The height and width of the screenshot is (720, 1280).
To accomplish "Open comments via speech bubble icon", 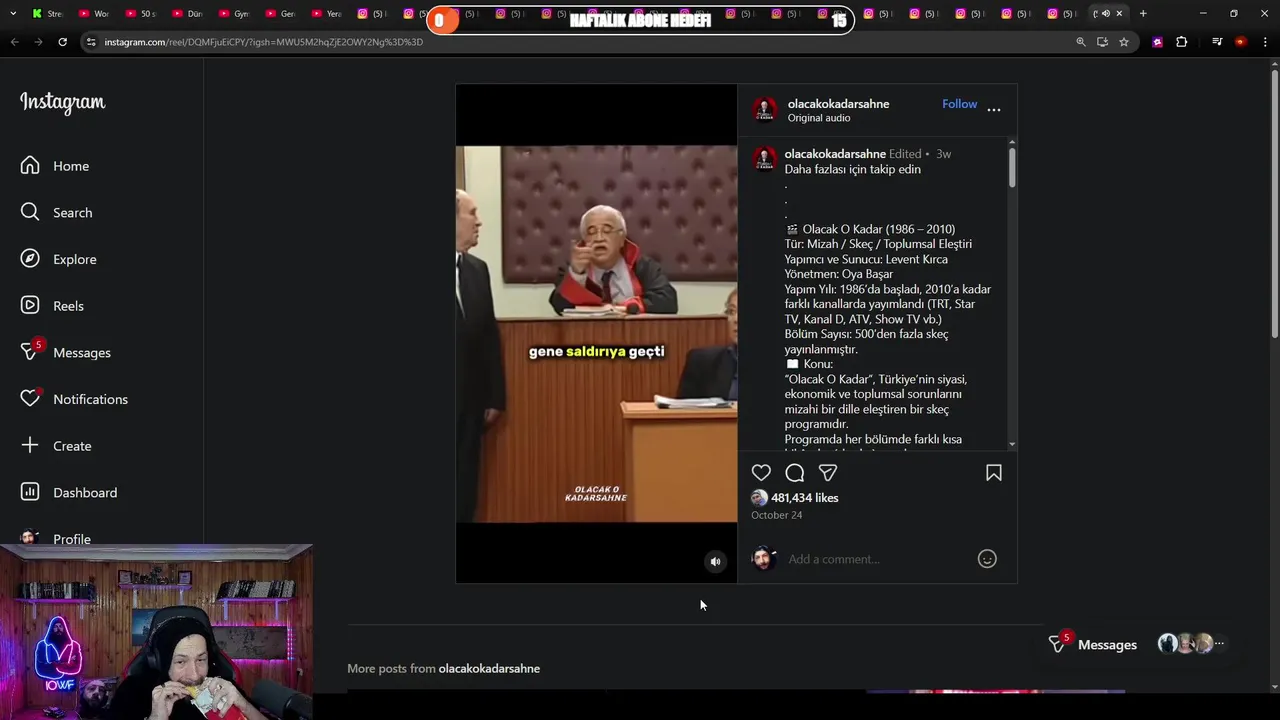I will coord(795,473).
